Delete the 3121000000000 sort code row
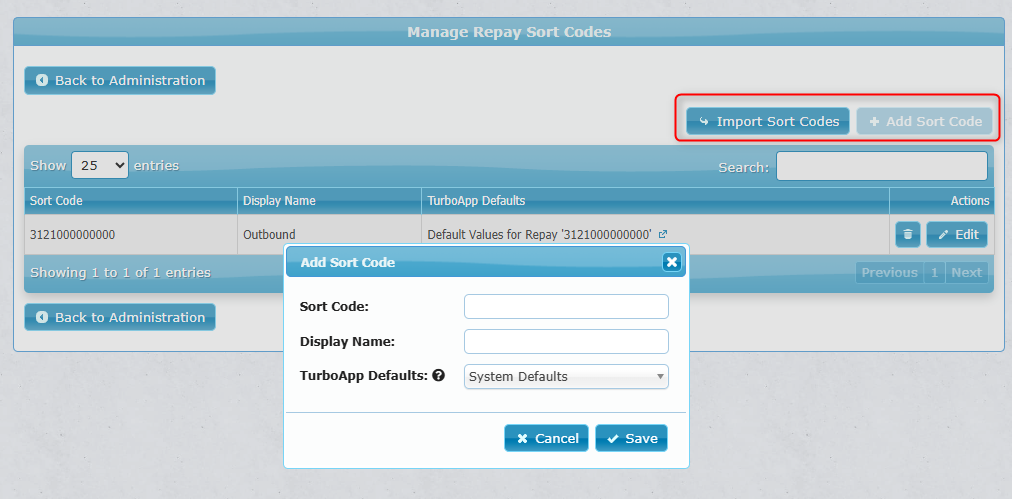Screen dimensions: 1012x499 pos(907,234)
